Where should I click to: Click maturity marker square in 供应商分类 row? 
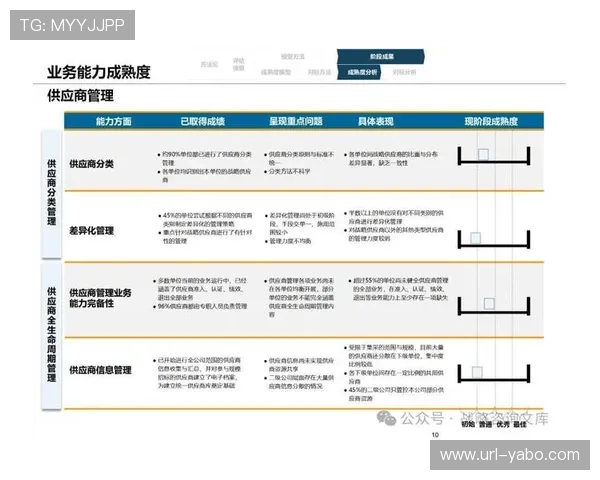483,155
